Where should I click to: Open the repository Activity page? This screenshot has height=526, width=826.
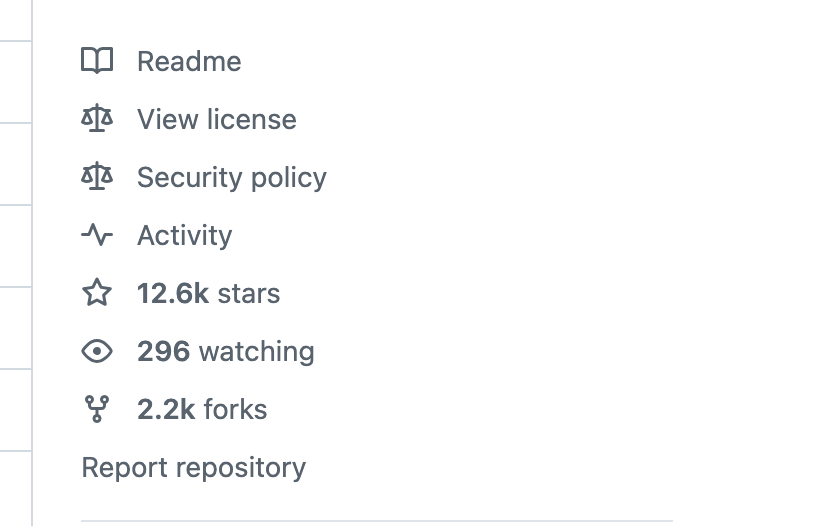184,235
